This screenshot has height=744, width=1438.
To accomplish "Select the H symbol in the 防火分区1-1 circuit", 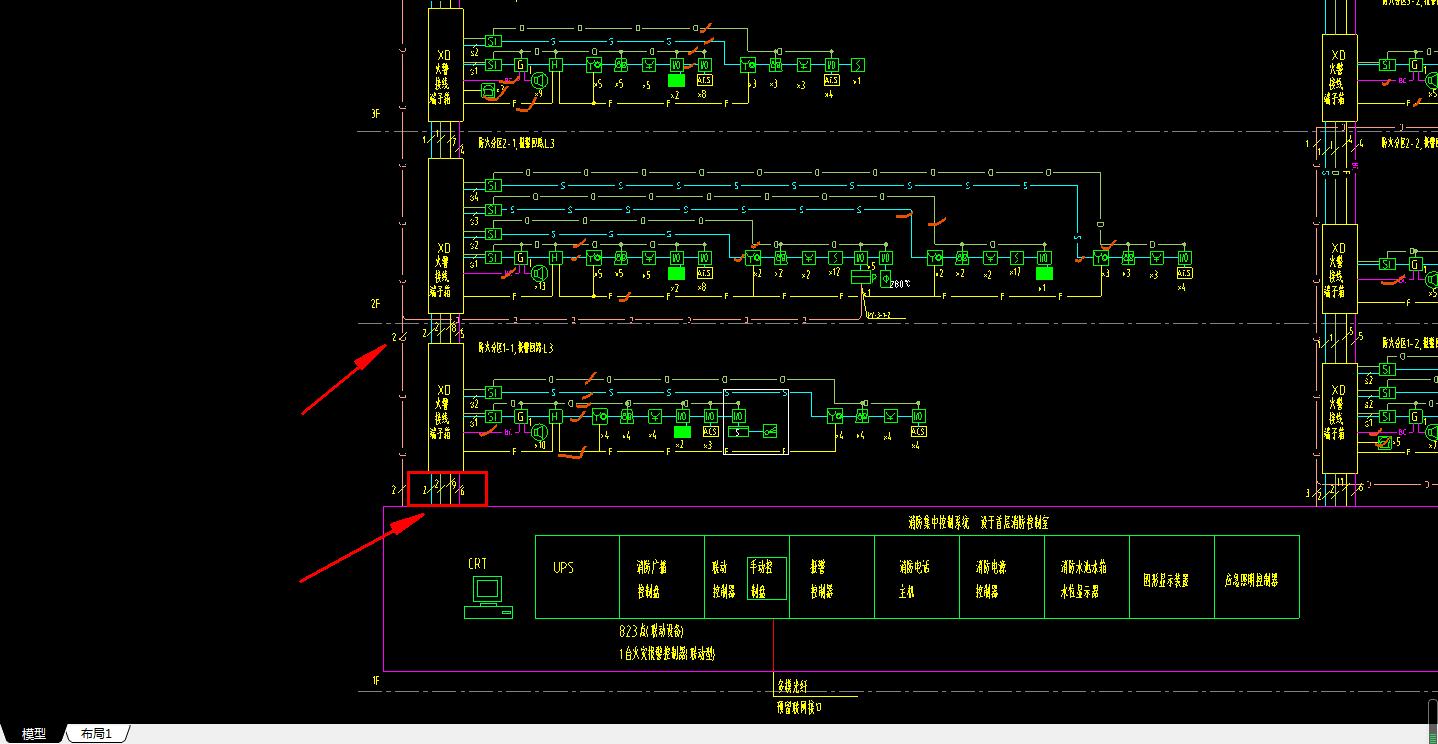I will click(555, 416).
